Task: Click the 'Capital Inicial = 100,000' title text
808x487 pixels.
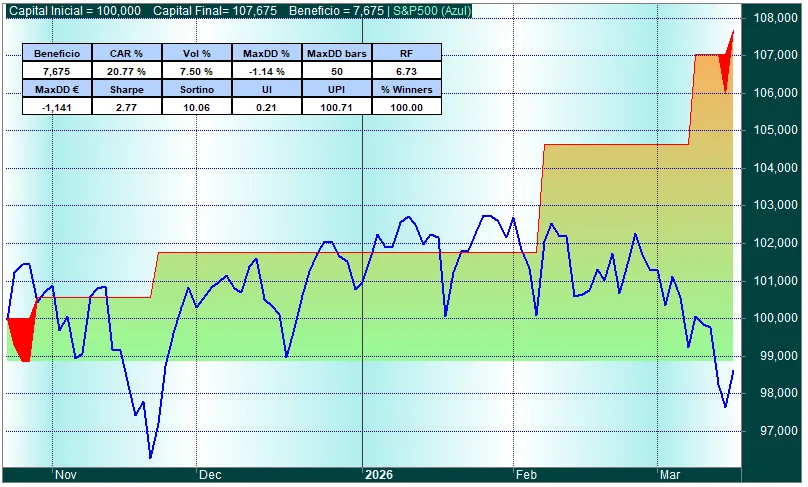Action: point(75,11)
